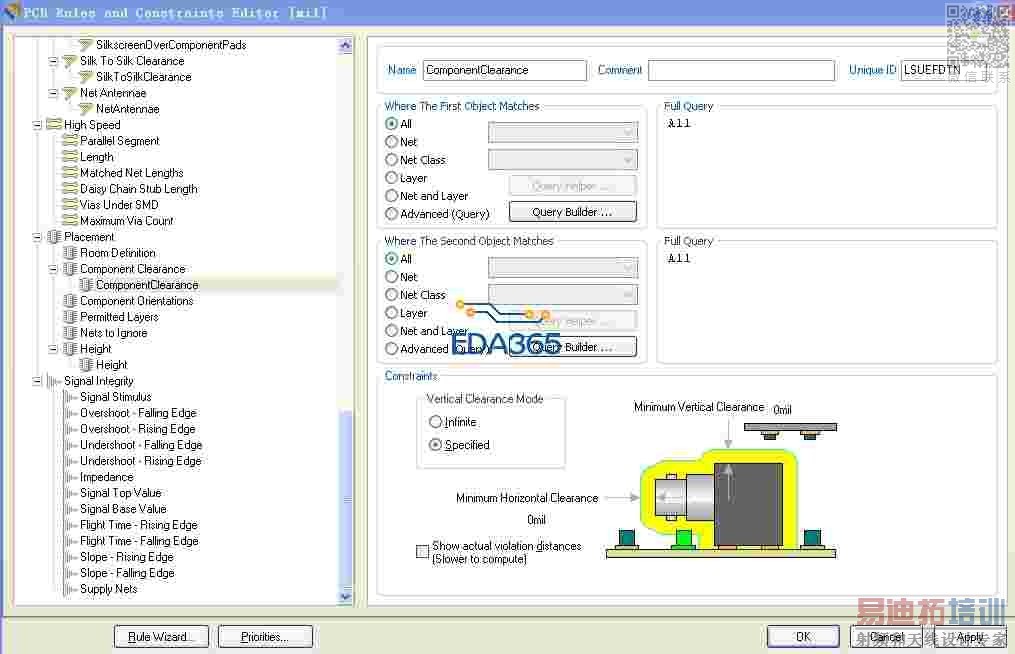Click the Permitted Layers icon
Viewport: 1015px width, 654px height.
(x=70, y=317)
